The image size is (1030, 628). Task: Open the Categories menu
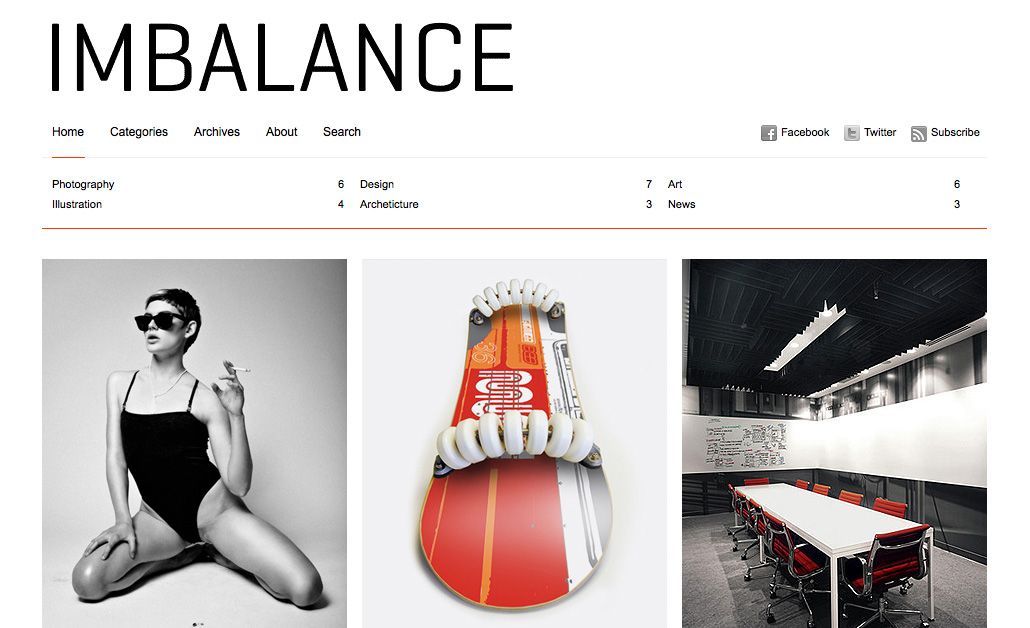pyautogui.click(x=139, y=132)
